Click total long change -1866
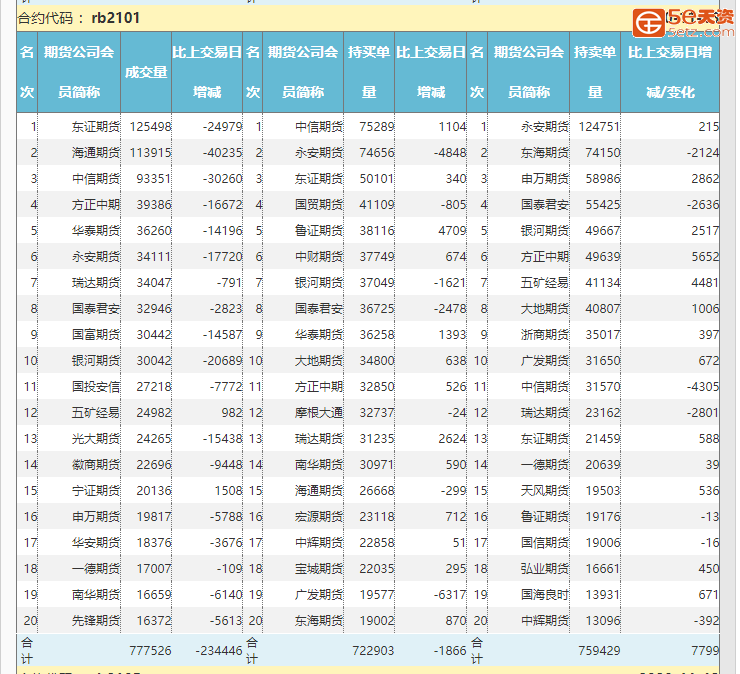Viewport: 740px width, 674px height. point(450,650)
